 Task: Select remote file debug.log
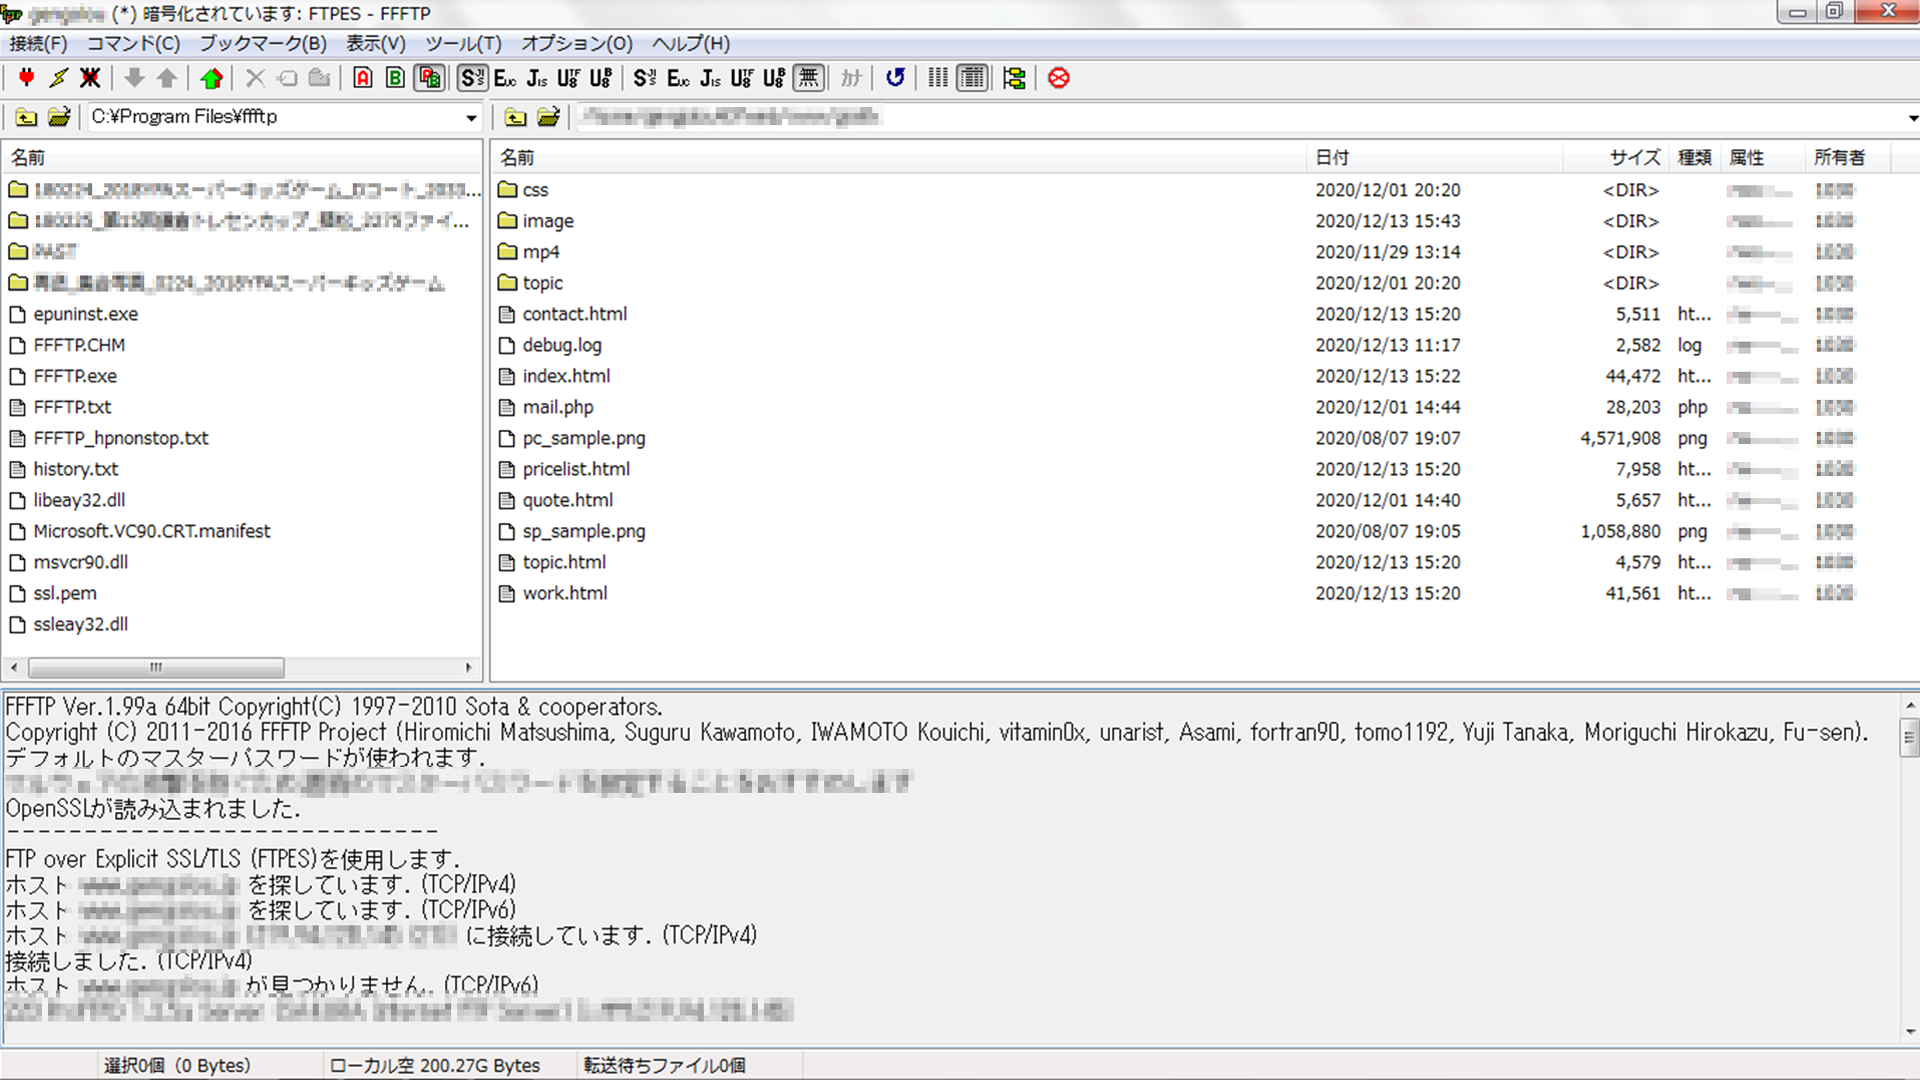(x=562, y=345)
